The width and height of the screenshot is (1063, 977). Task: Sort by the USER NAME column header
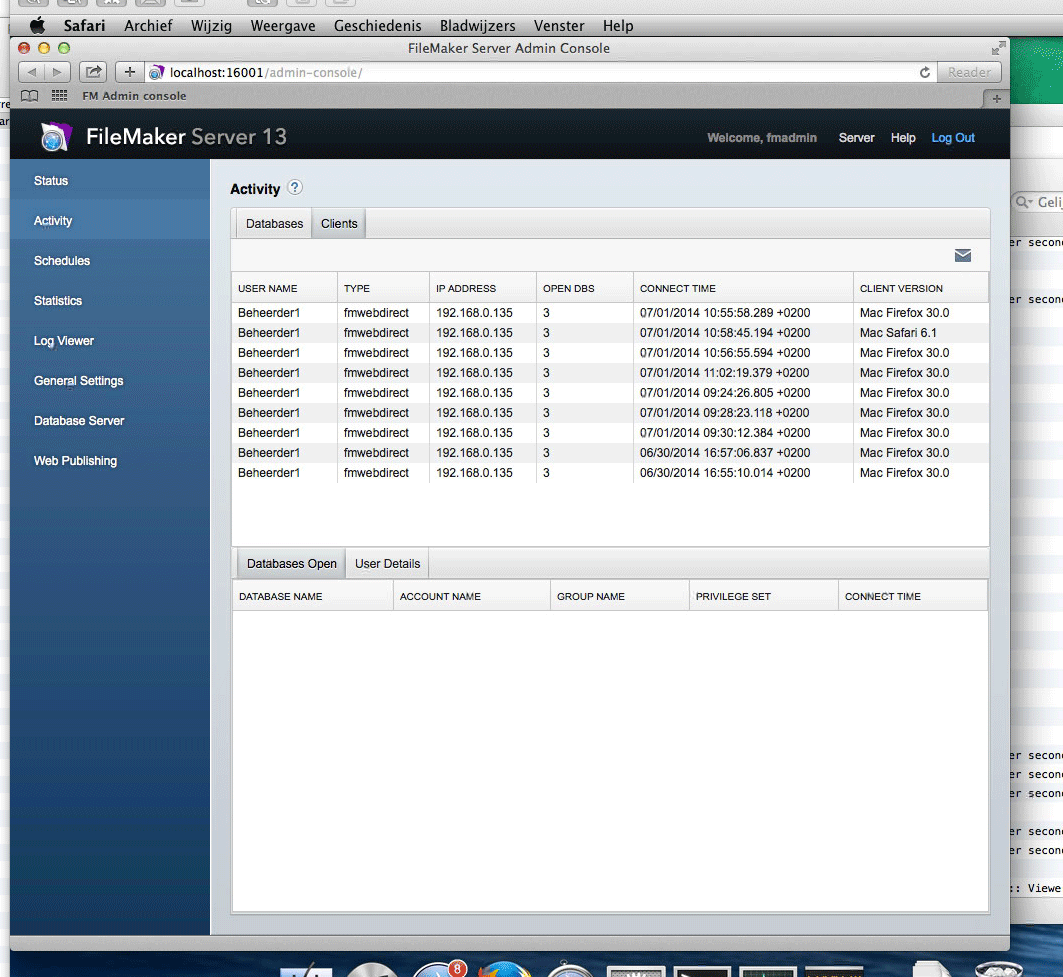(284, 288)
